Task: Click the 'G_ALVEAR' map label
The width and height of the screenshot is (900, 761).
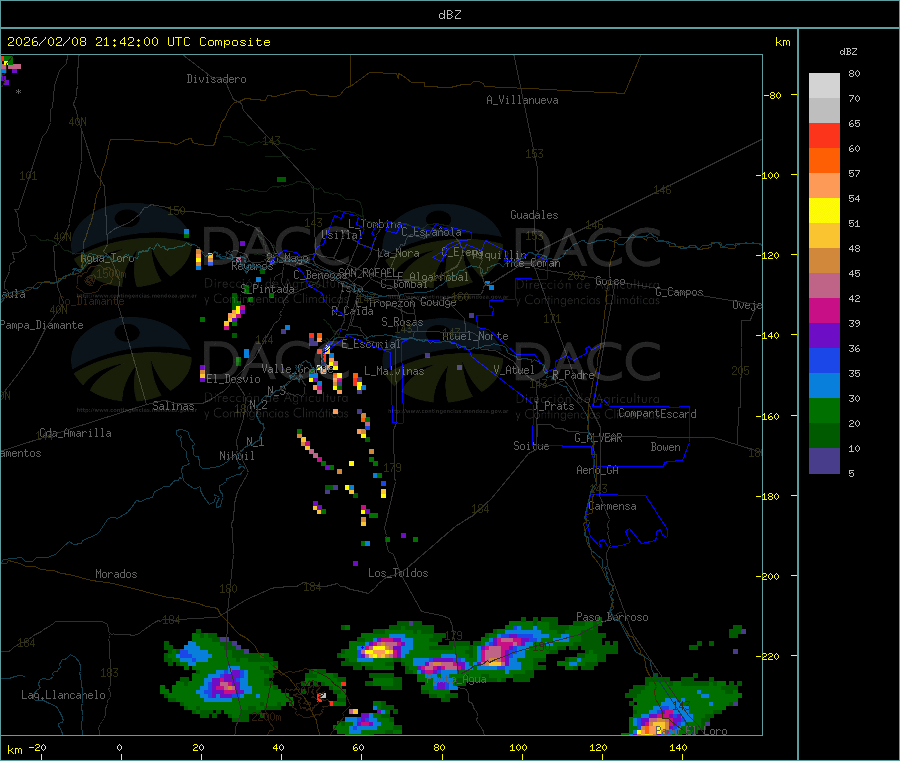Action: (598, 438)
